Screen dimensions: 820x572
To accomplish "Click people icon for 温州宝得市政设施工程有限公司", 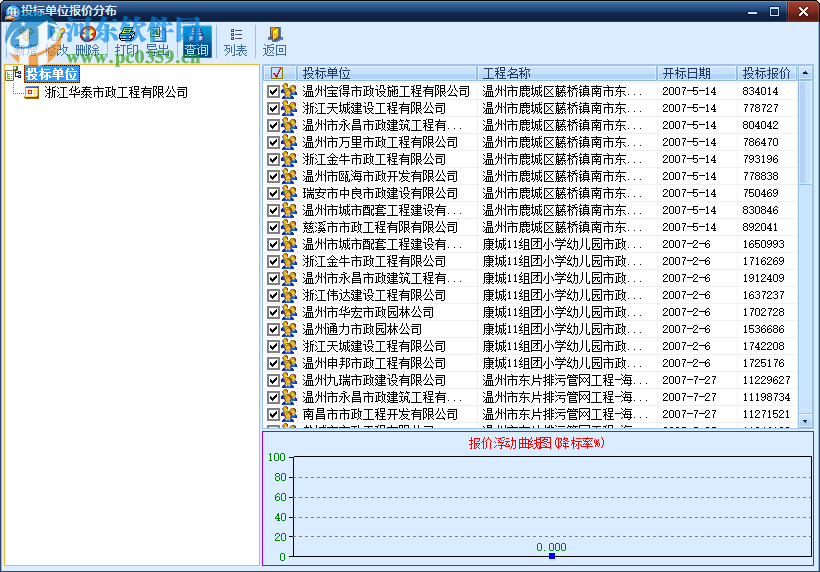I will point(289,91).
